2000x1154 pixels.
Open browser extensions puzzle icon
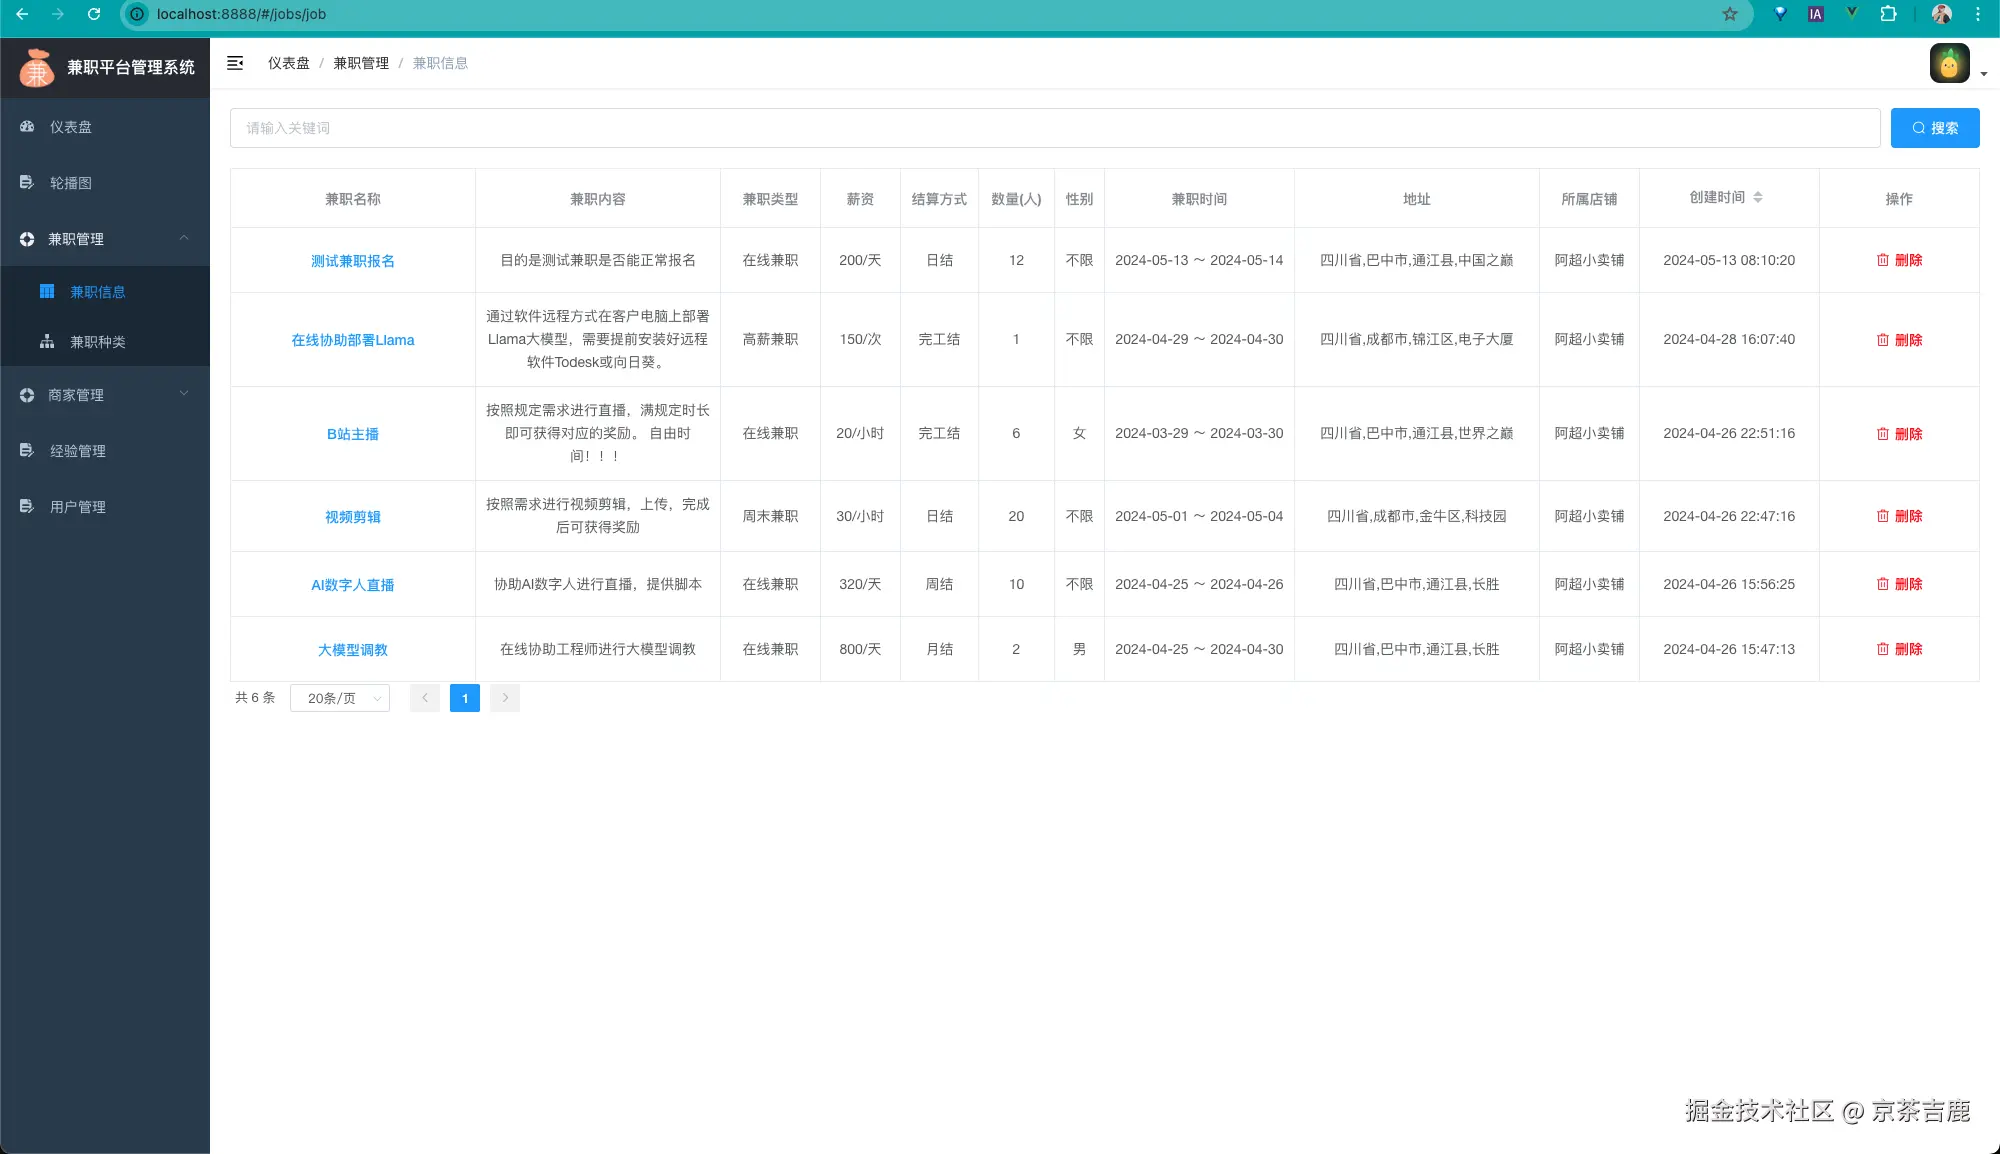coord(1888,14)
